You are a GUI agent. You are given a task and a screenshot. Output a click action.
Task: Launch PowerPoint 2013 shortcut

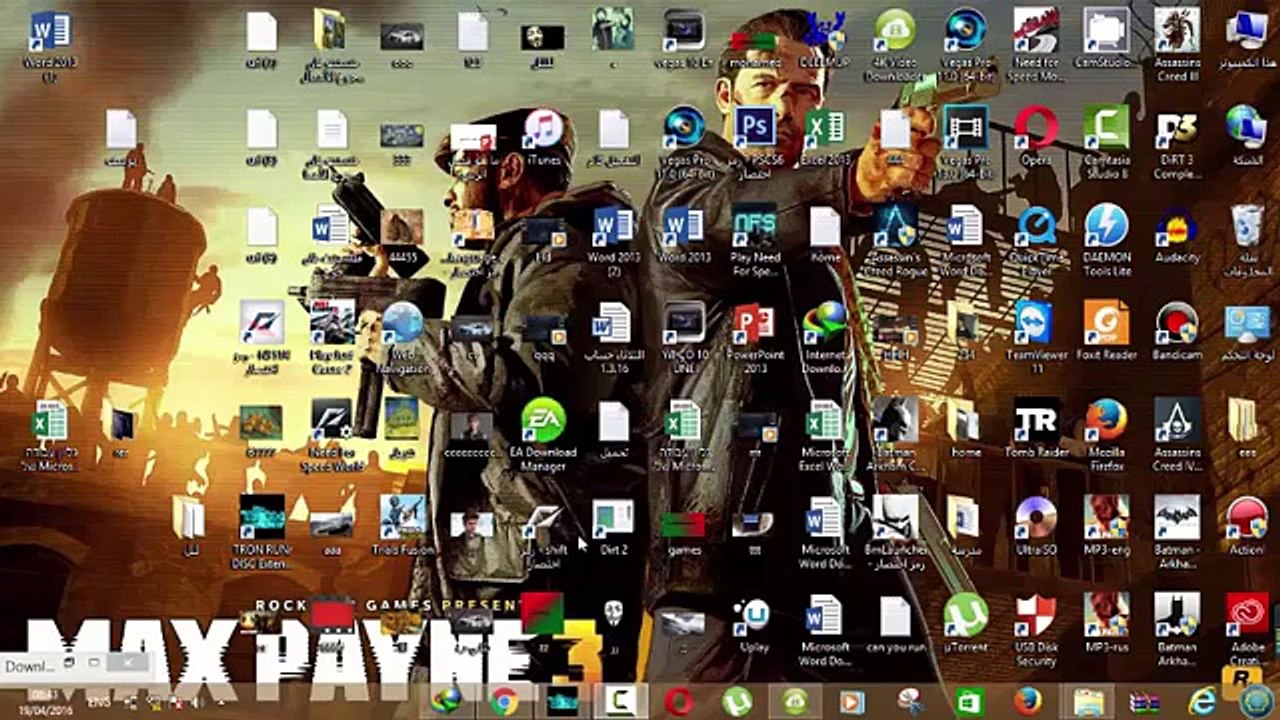point(755,338)
